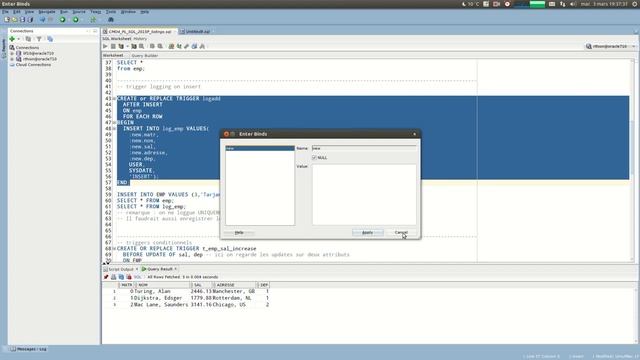Screen dimensions: 640x360
Task: Click the print icon in Query Result toolbar
Action: [x=113, y=277]
